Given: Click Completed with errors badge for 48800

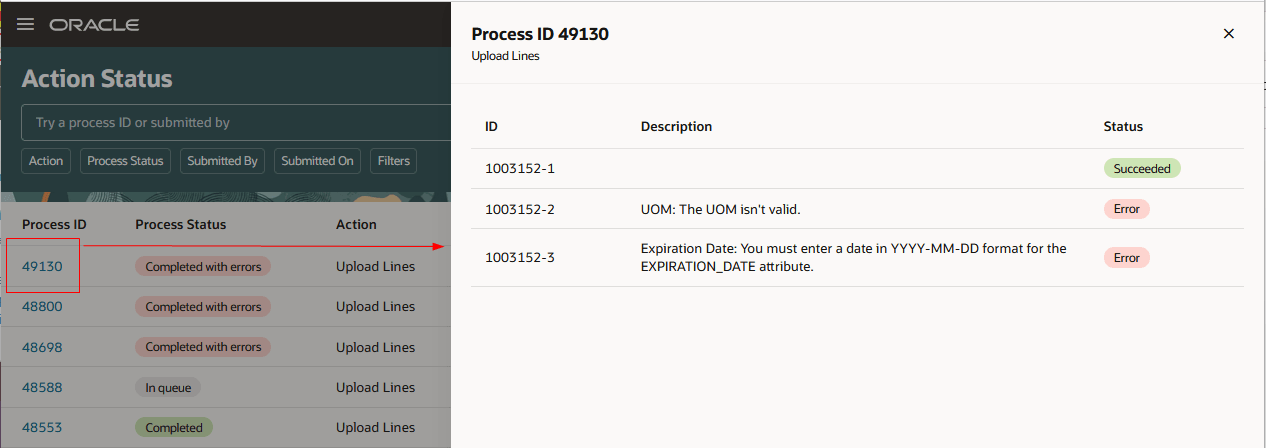Looking at the screenshot, I should 203,307.
